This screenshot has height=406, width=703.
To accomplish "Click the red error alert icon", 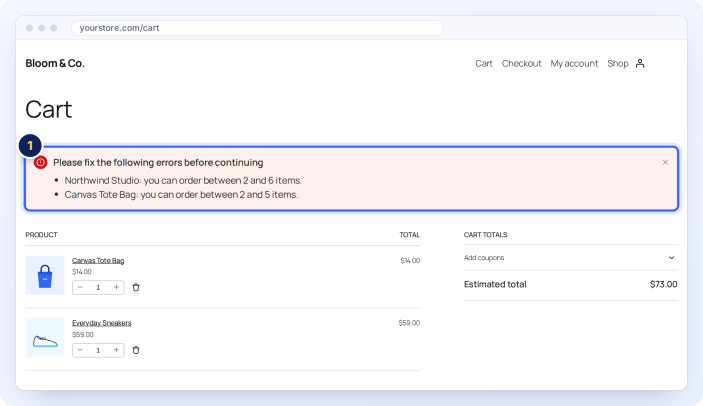I will [40, 162].
